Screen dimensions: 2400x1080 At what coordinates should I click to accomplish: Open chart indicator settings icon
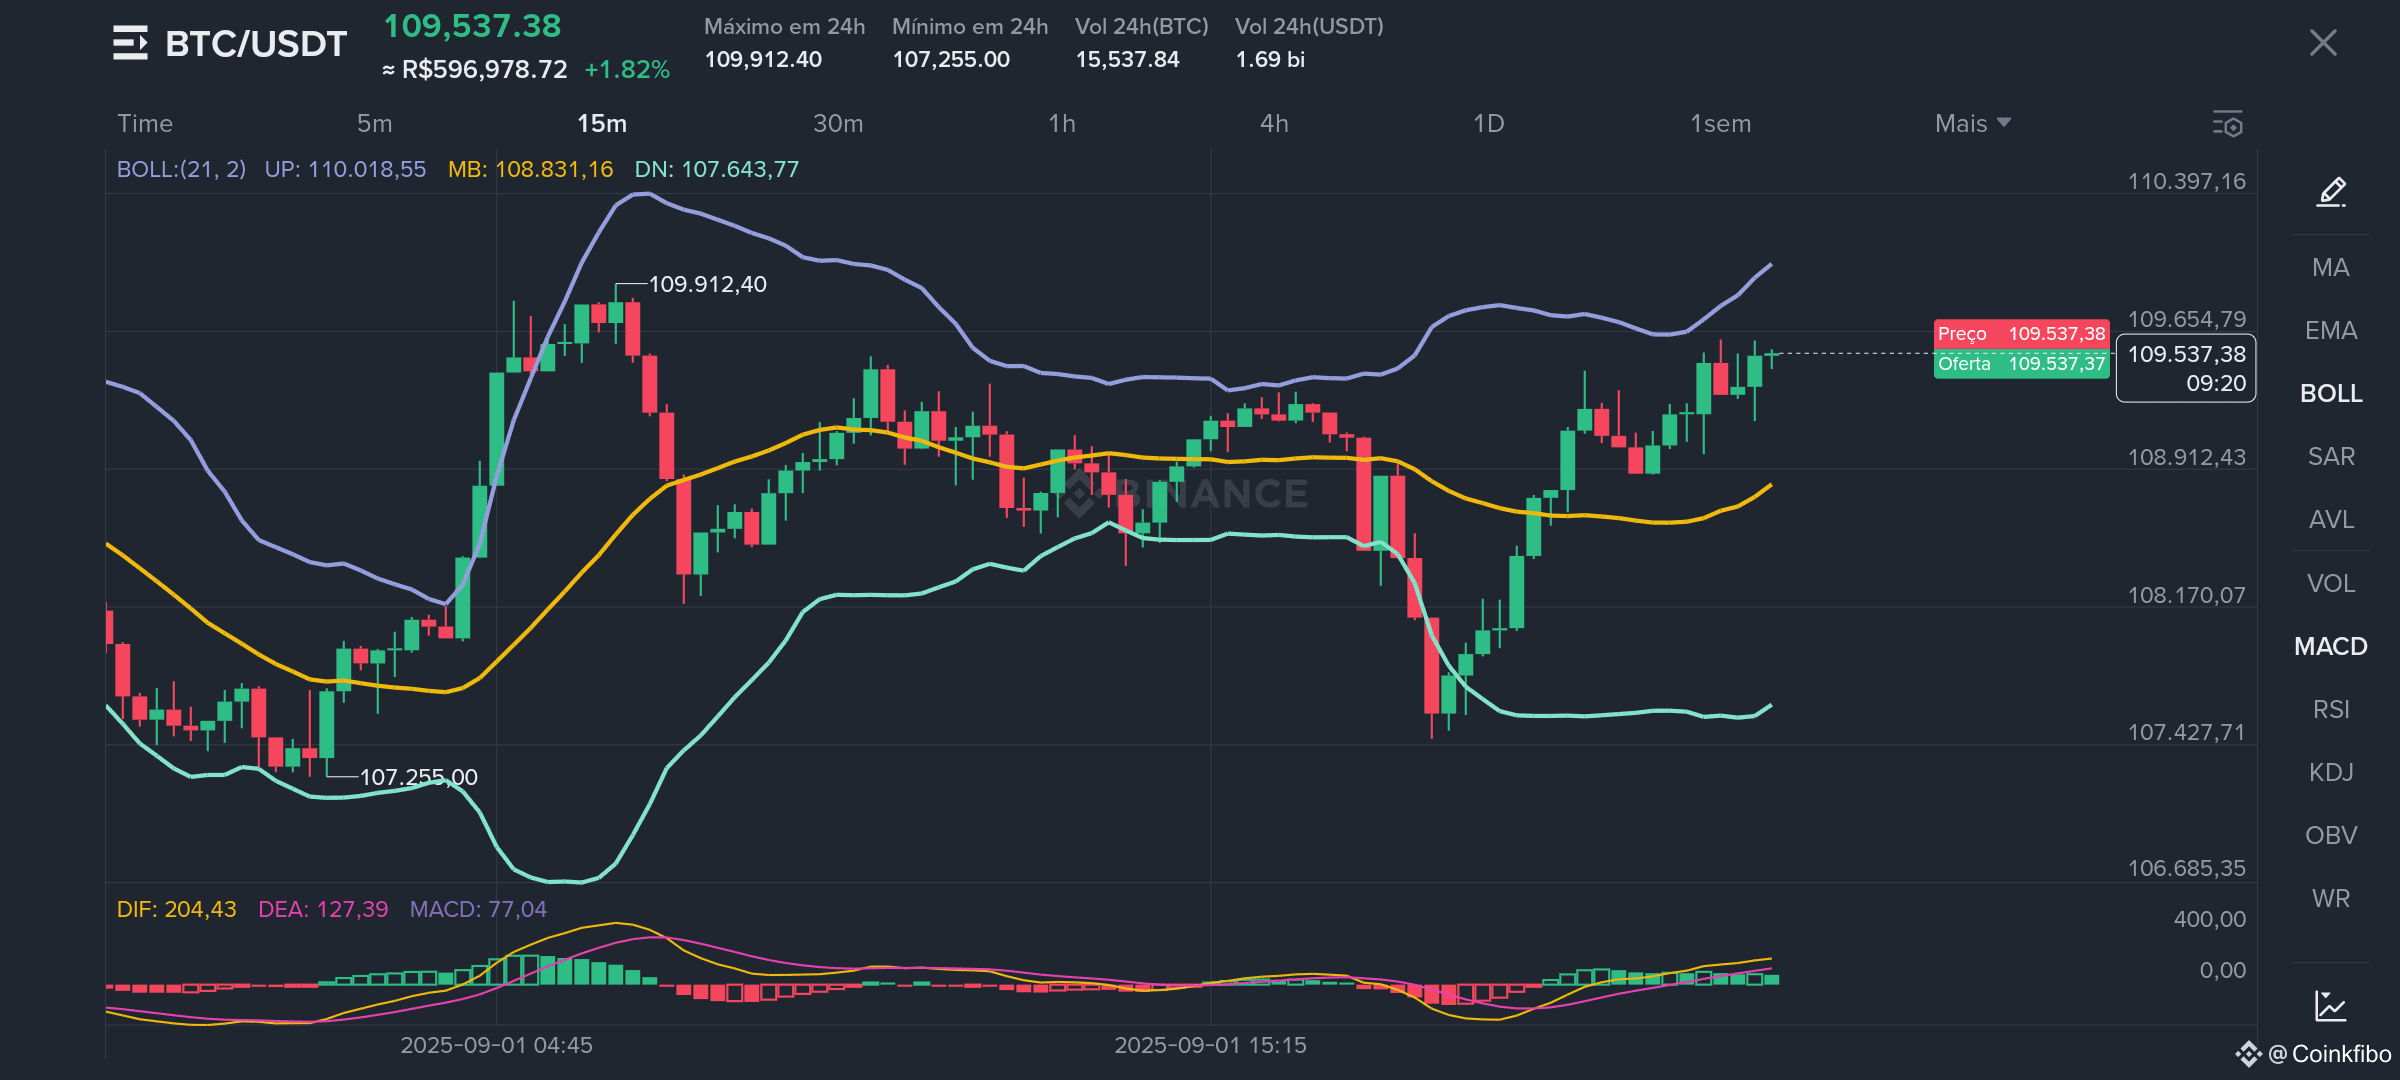click(x=2228, y=124)
